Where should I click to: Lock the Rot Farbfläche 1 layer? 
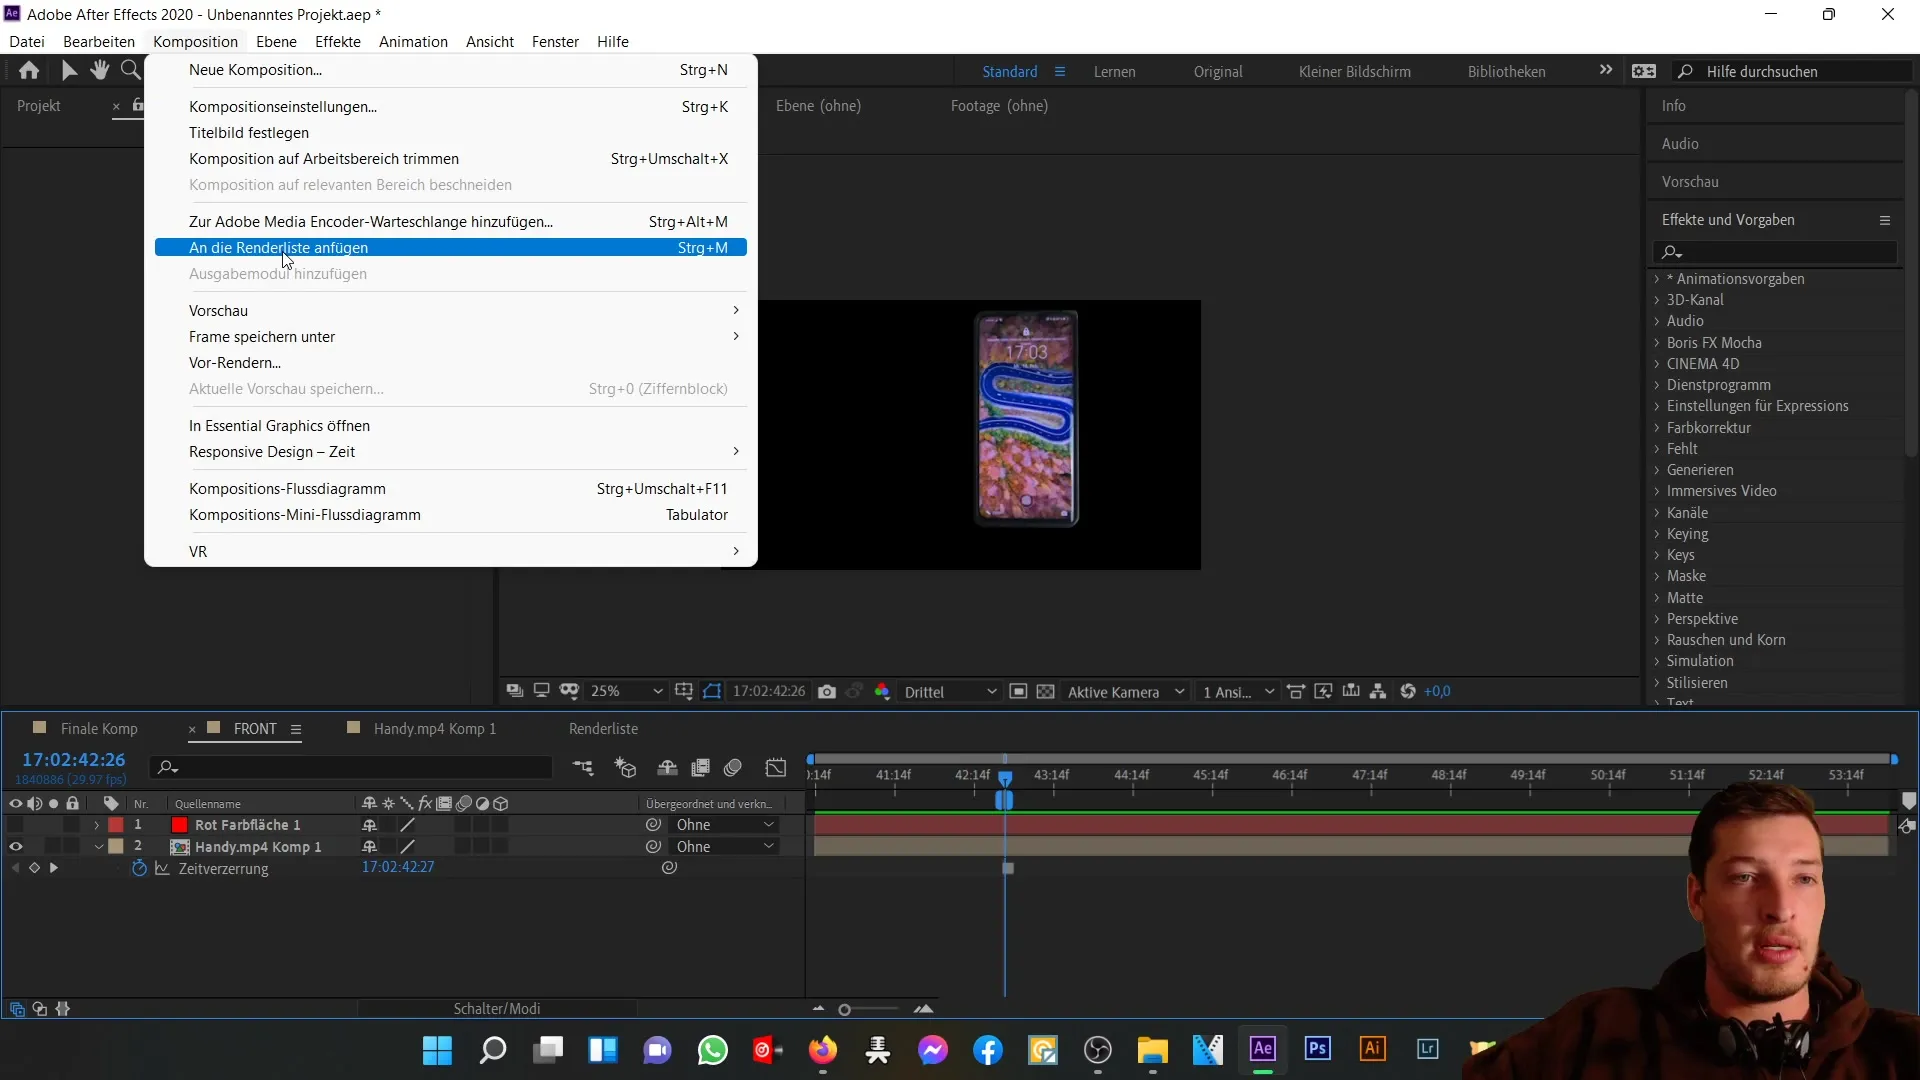click(x=72, y=825)
